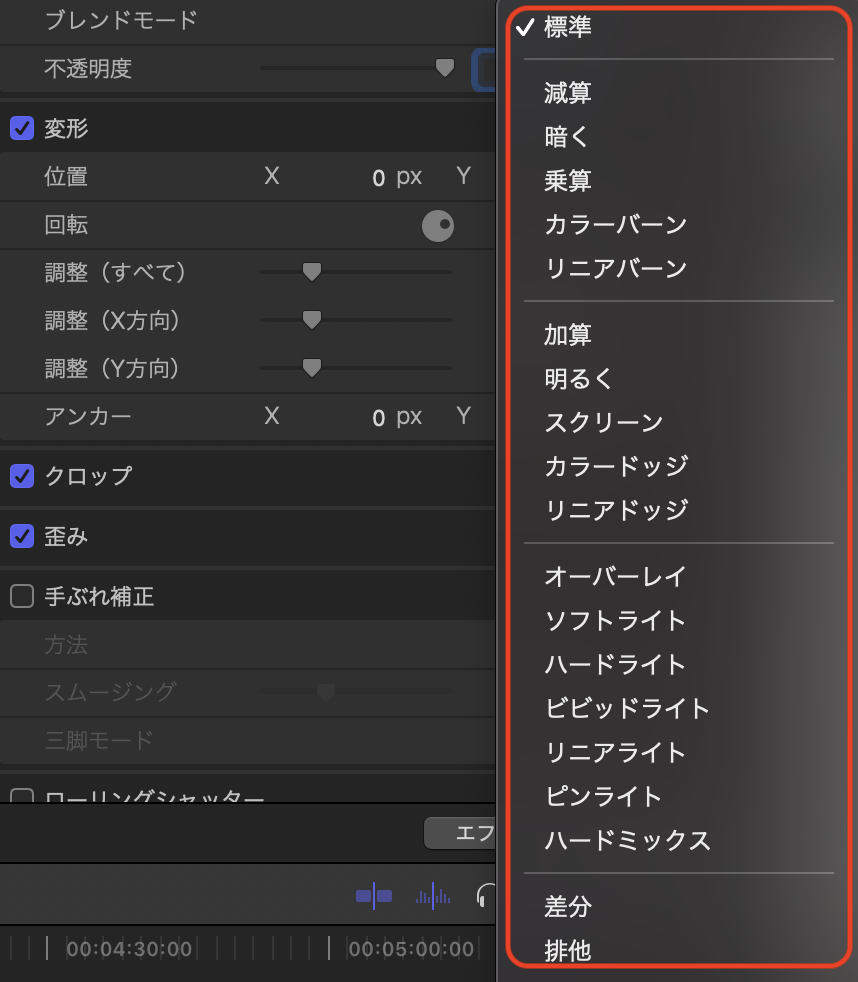Viewport: 858px width, 982px height.
Task: Select the 標準 blend mode
Action: tap(567, 27)
